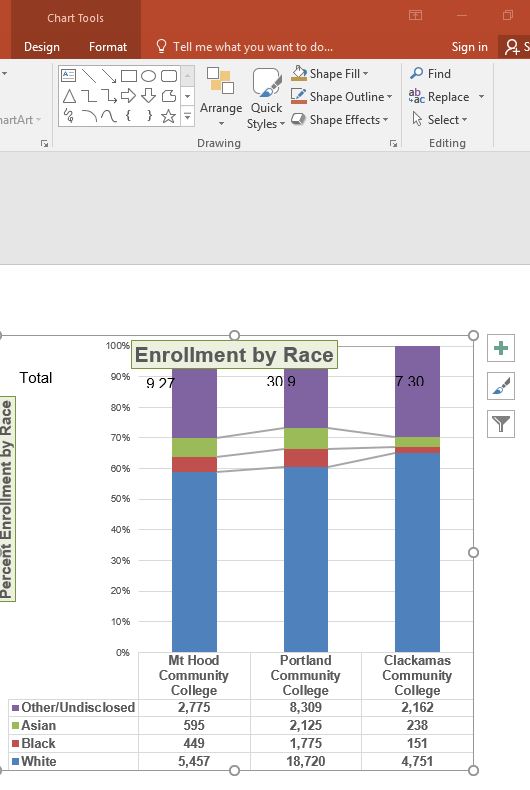
Task: Open the Replace dropdown arrow
Action: [x=482, y=97]
